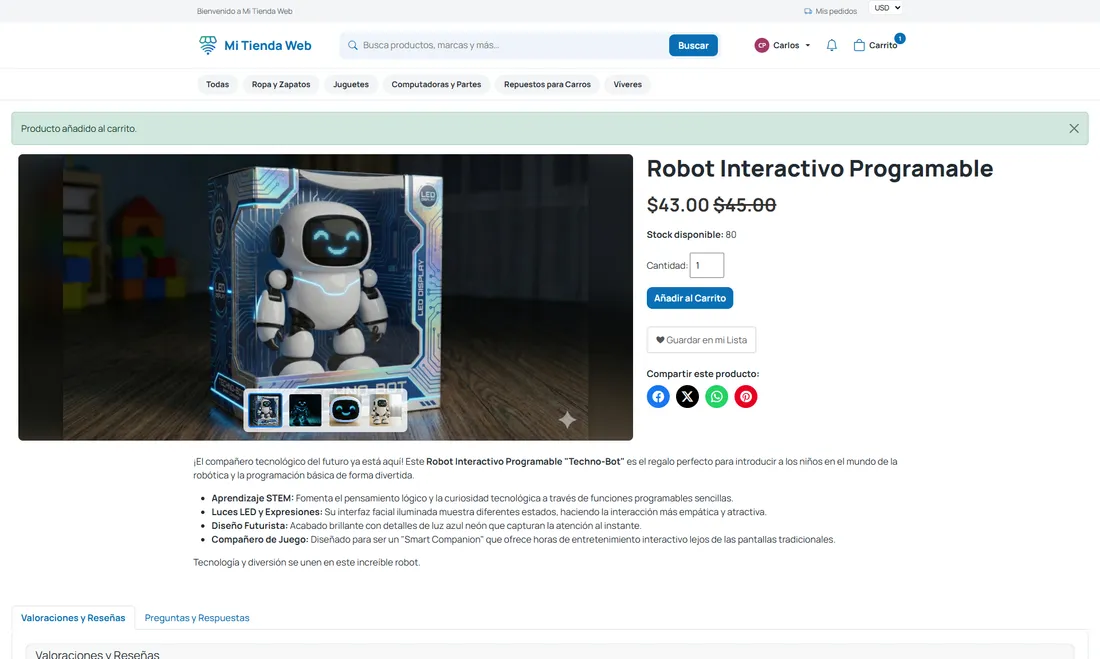Image resolution: width=1100 pixels, height=659 pixels.
Task: Select the Computadoras y Partes category
Action: pos(436,84)
